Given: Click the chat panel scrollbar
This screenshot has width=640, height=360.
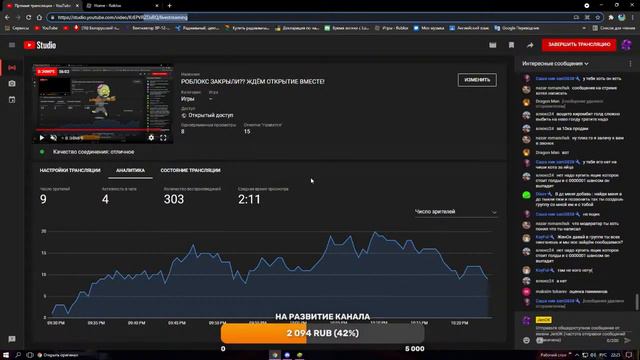Looking at the screenshot, I should tap(636, 302).
